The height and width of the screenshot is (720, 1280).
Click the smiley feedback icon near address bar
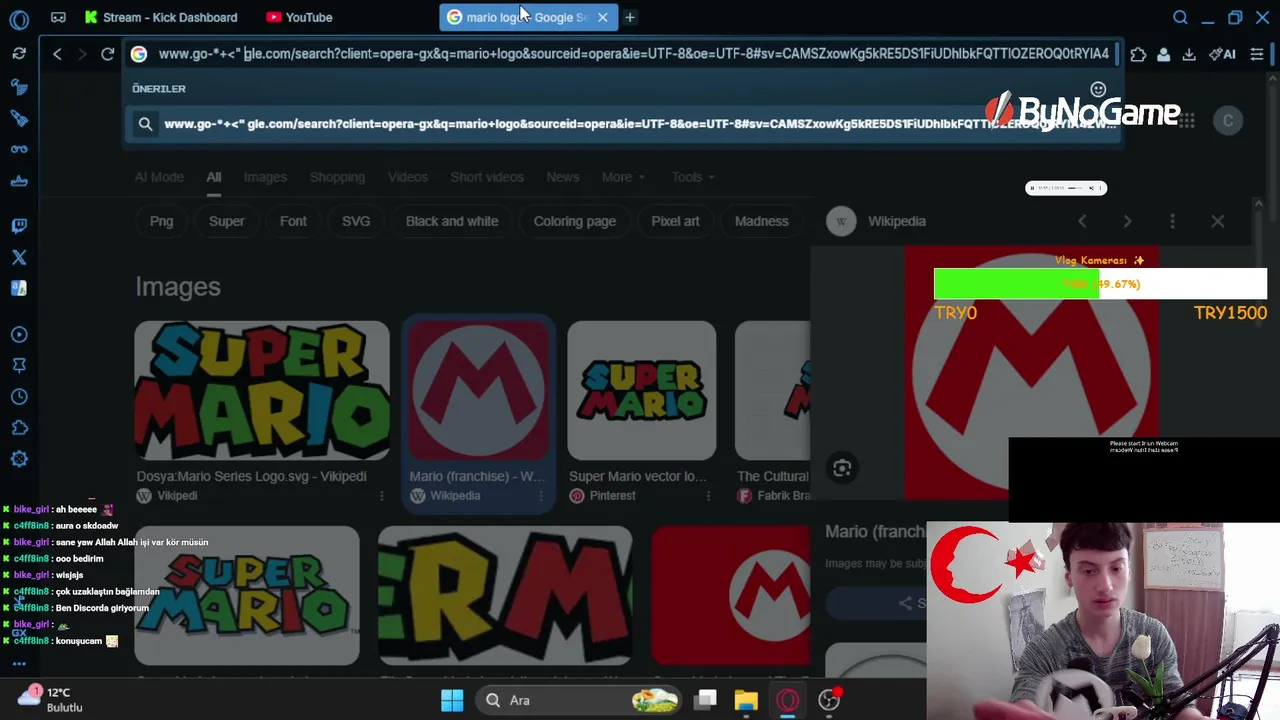point(1098,89)
